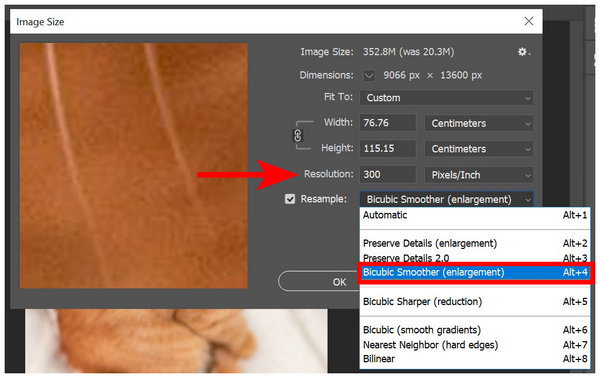Screen dimensions: 600x378
Task: Click the Image Size 352.8M readout
Action: [408, 52]
